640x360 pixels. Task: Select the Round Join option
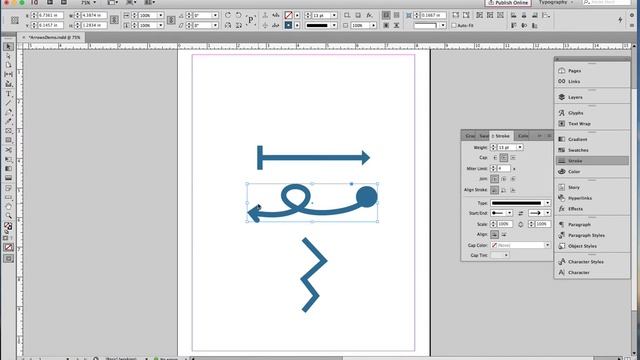504,179
